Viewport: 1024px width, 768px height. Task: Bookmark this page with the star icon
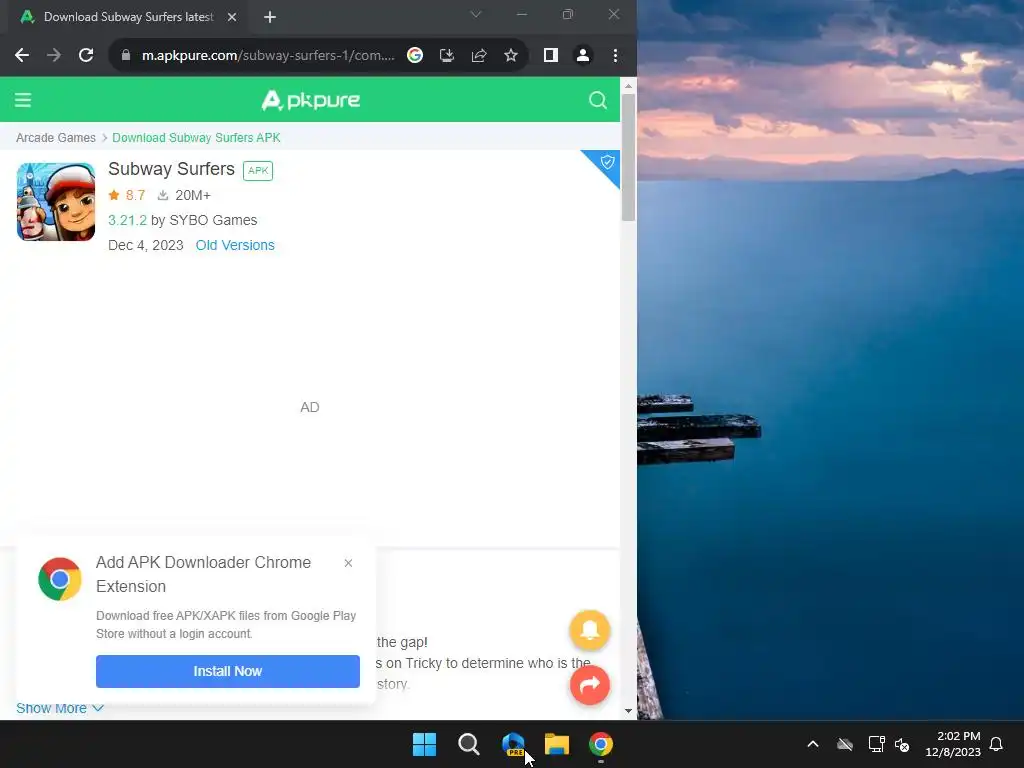[511, 56]
